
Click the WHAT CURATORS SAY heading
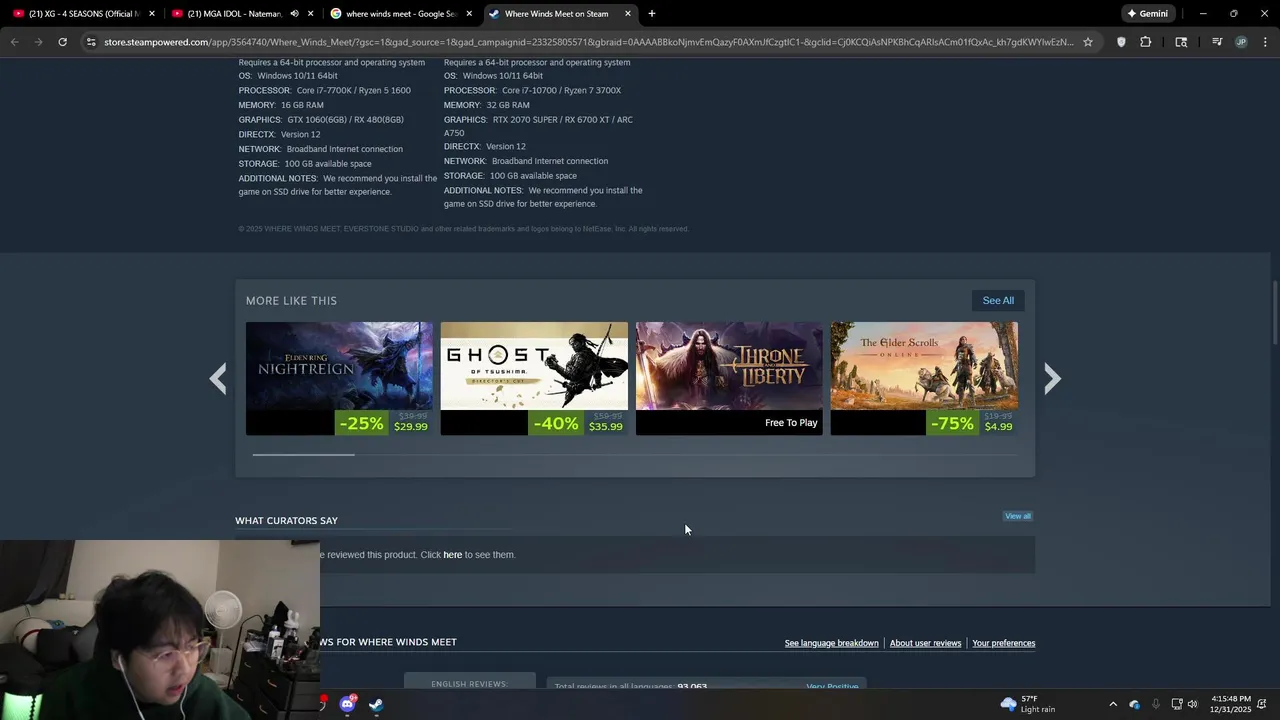click(286, 521)
